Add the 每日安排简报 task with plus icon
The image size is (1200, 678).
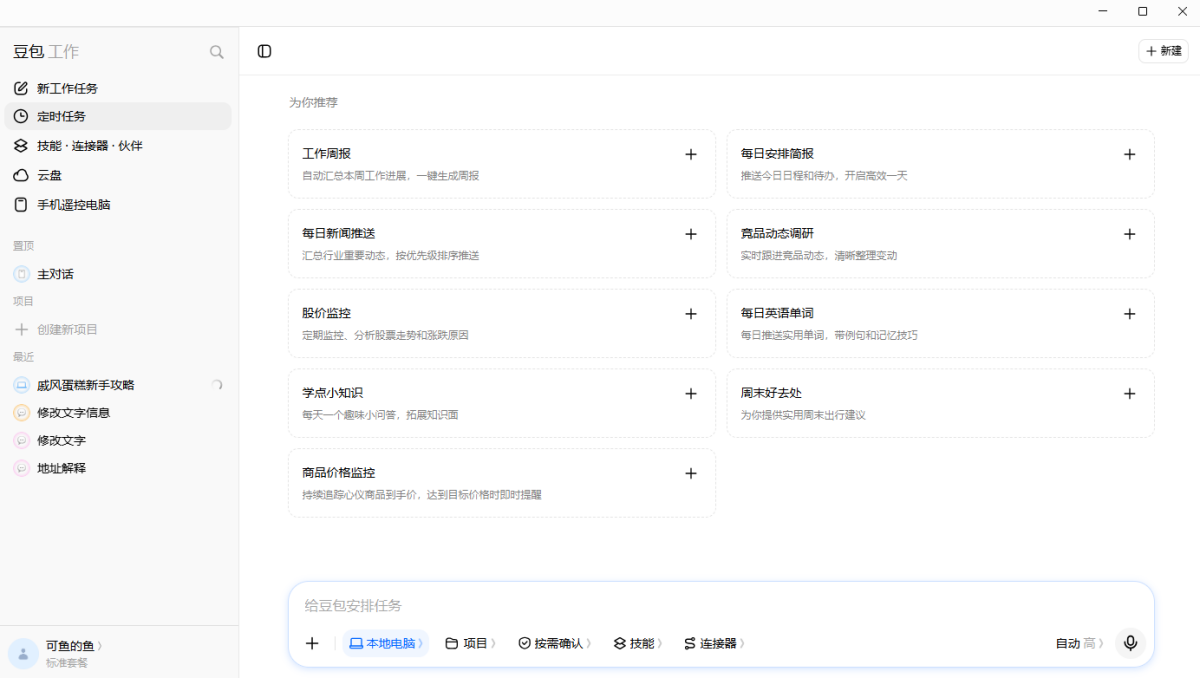click(x=1129, y=154)
